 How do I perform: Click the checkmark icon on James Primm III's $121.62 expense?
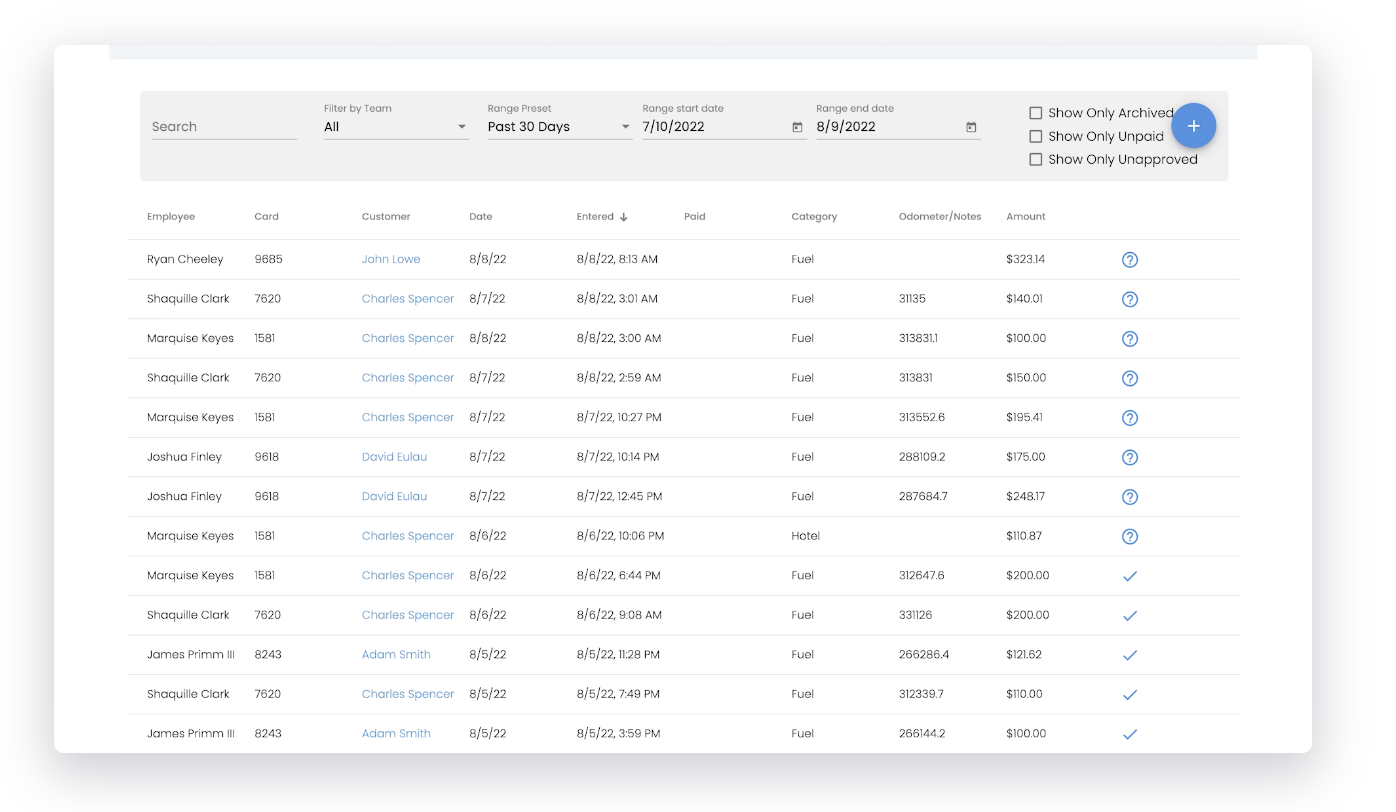coord(1130,655)
